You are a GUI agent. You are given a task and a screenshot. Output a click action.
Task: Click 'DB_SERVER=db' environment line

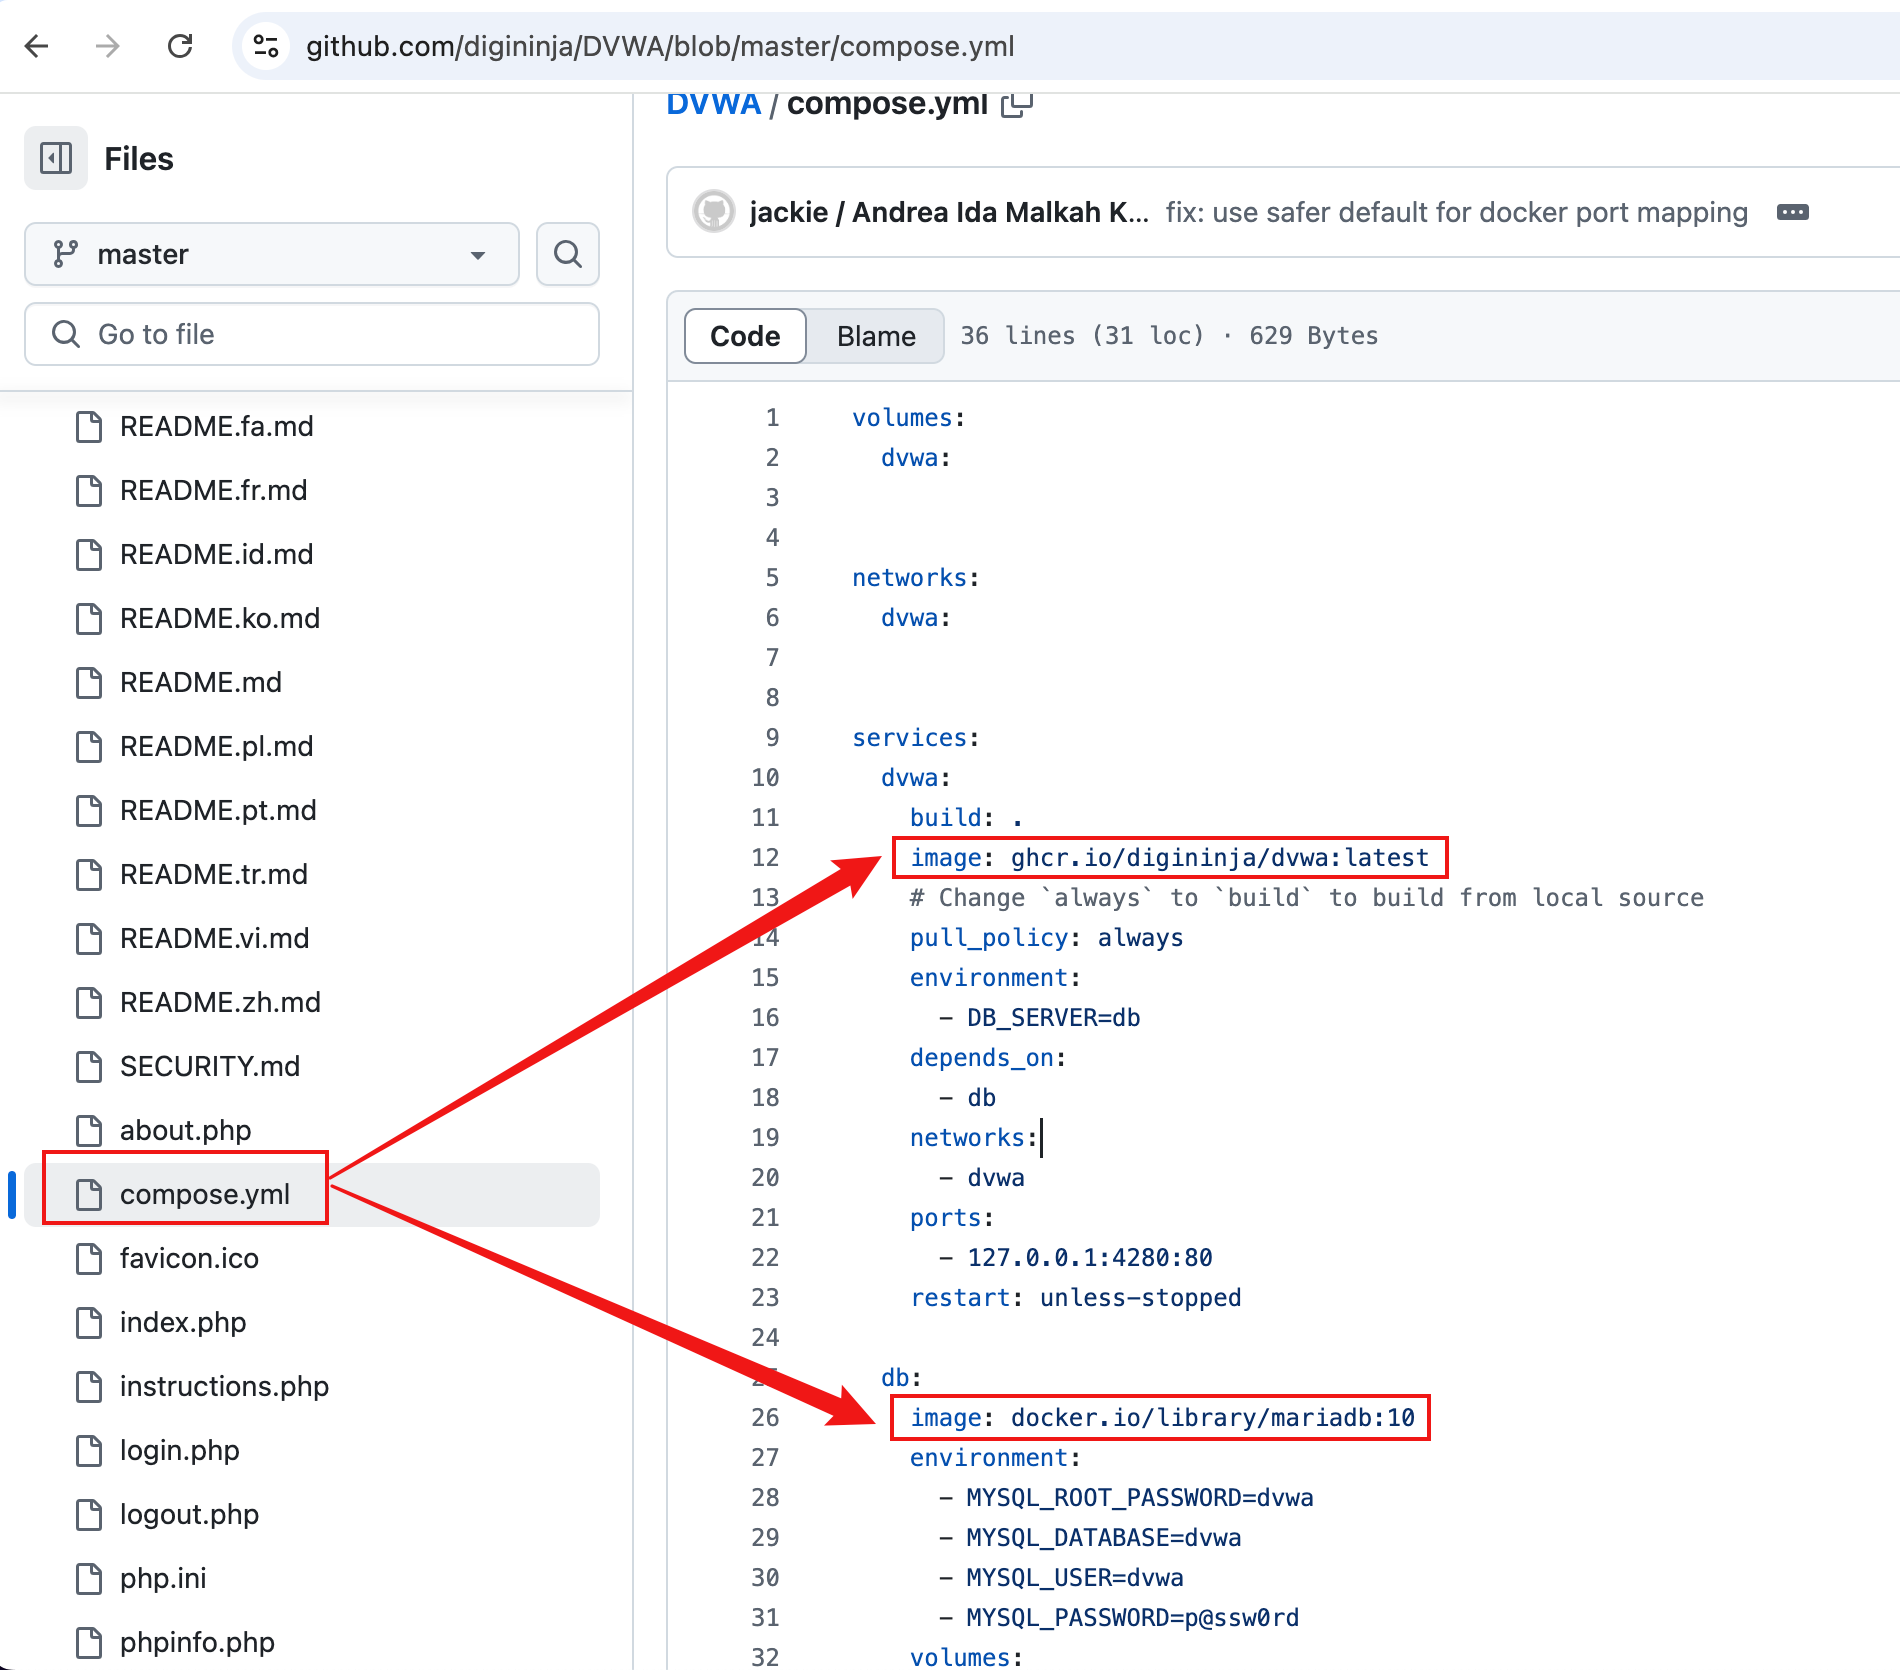tap(1040, 1018)
